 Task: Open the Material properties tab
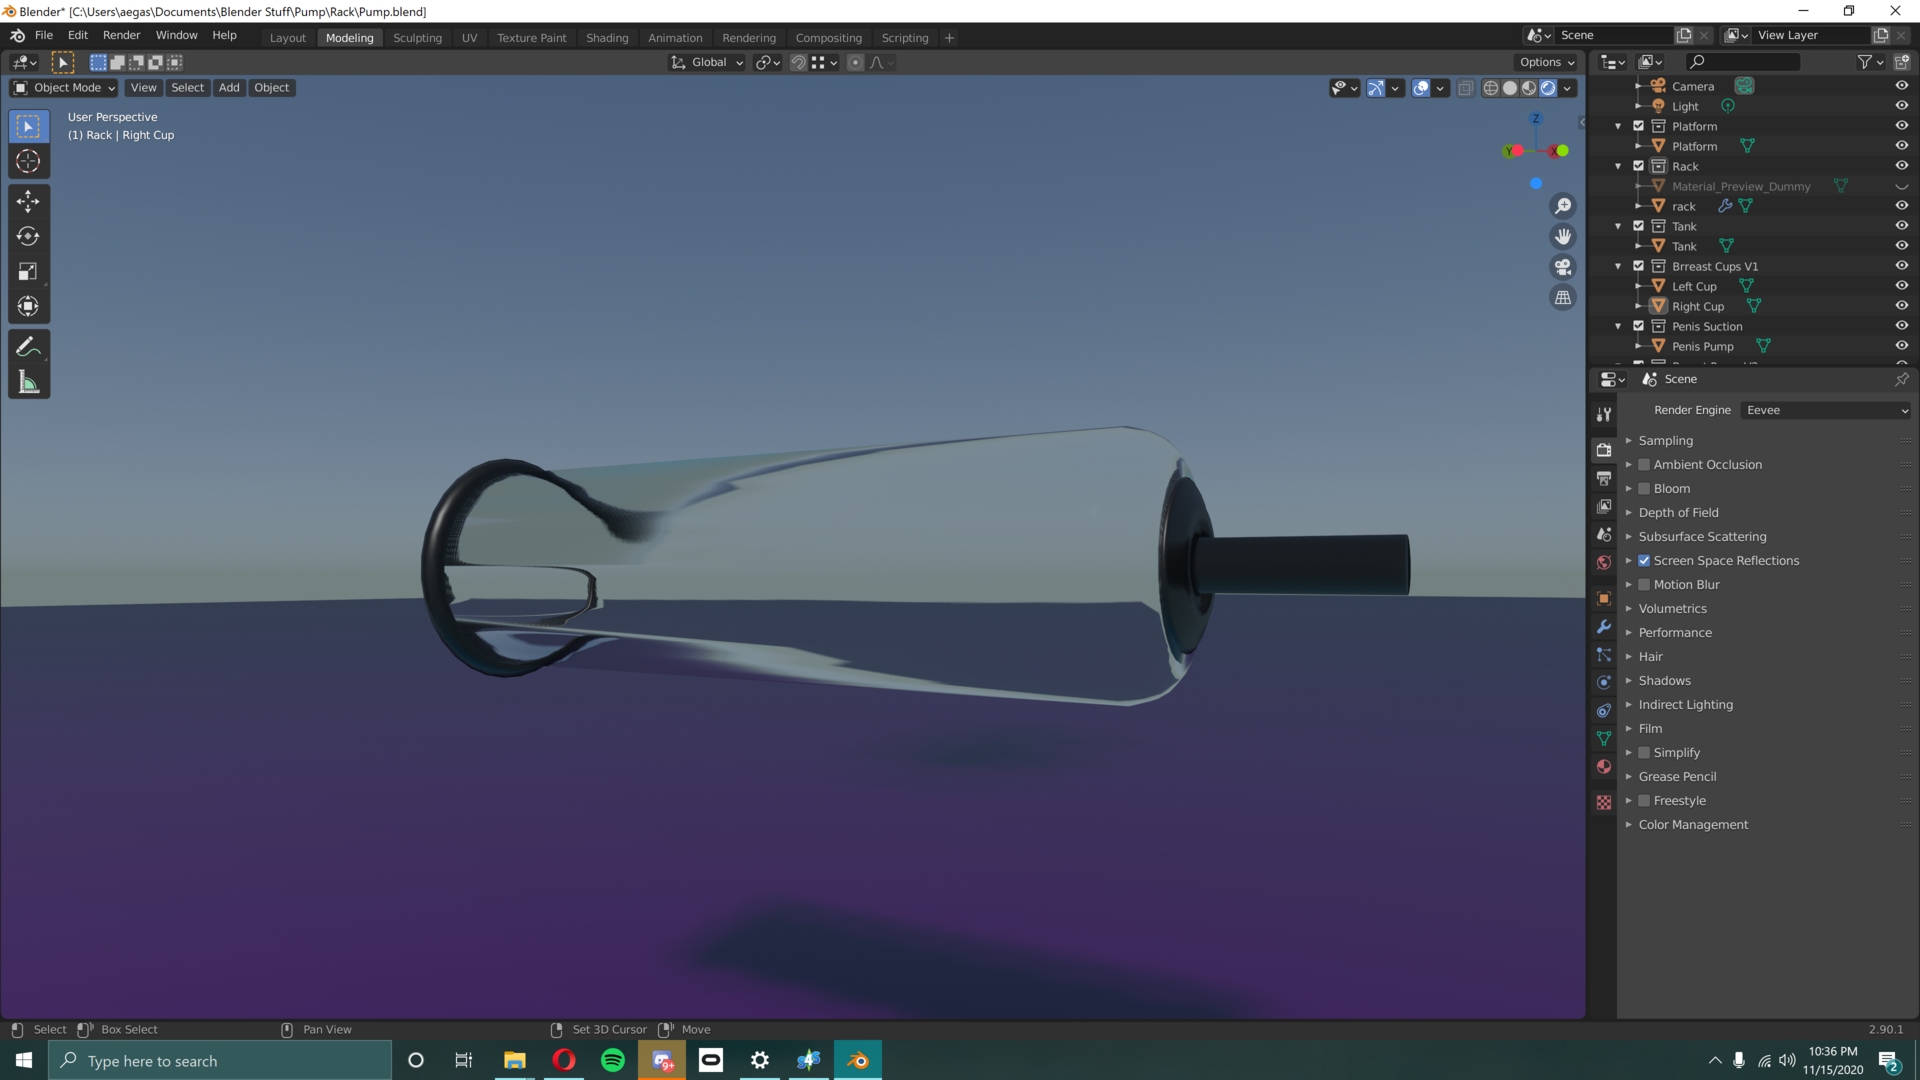click(x=1604, y=766)
